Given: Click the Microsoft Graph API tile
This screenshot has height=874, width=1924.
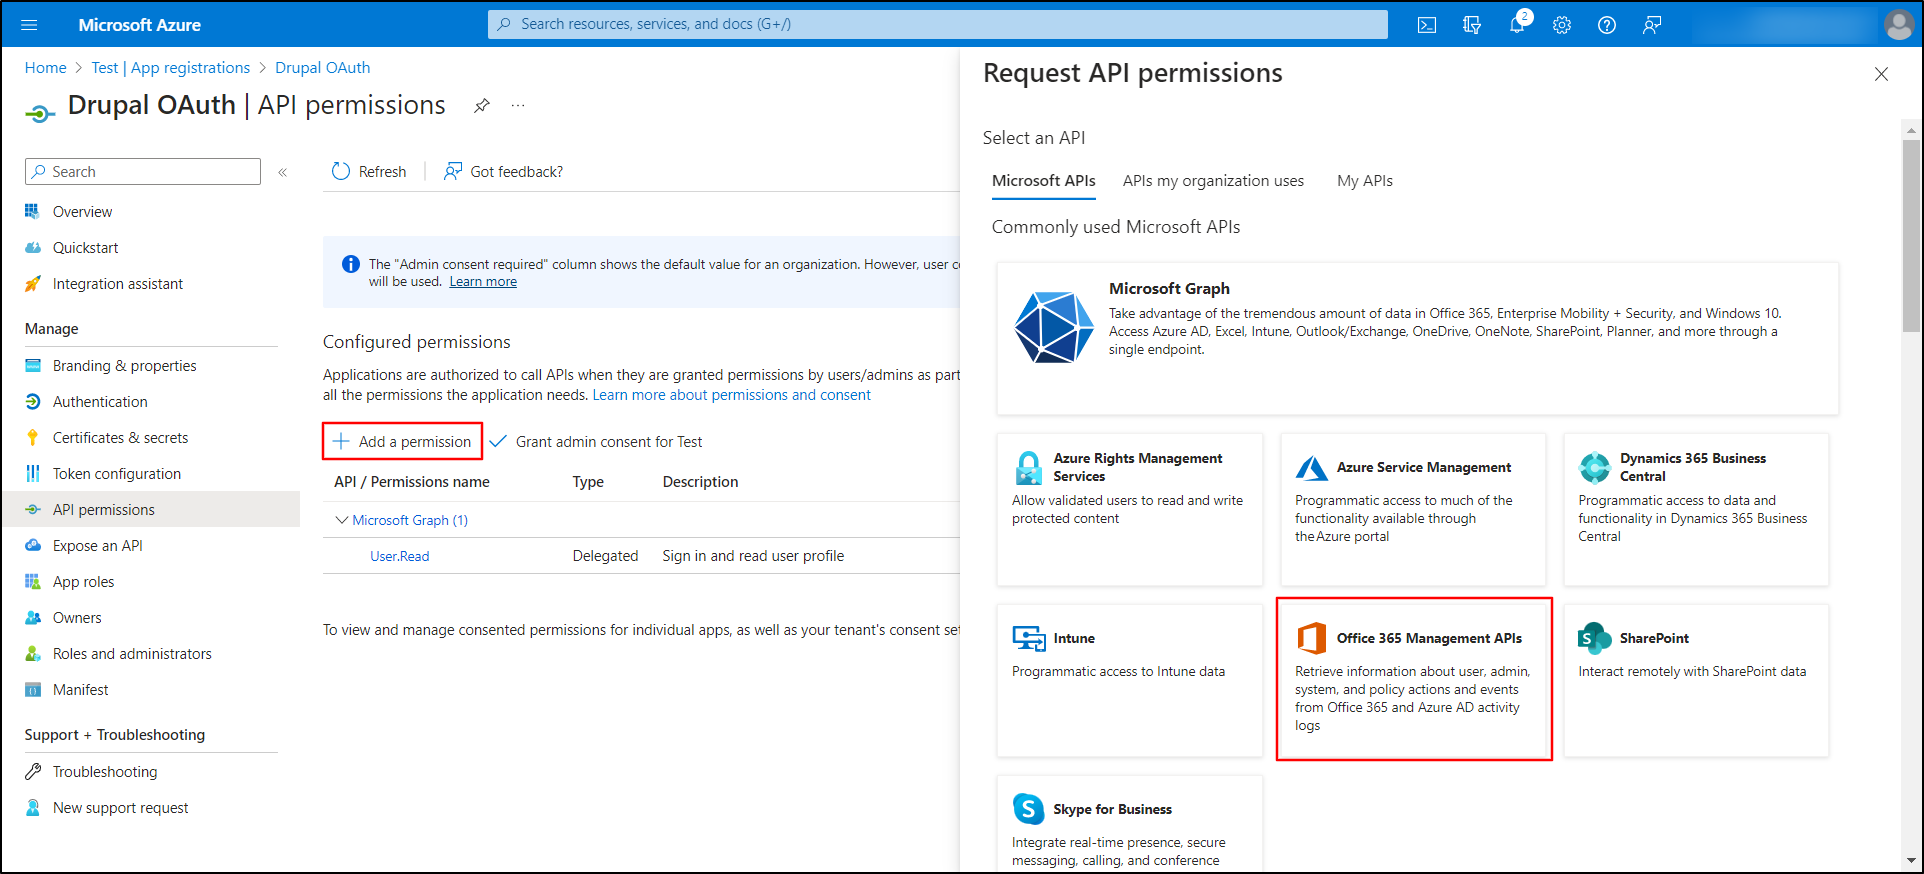Looking at the screenshot, I should tap(1417, 338).
